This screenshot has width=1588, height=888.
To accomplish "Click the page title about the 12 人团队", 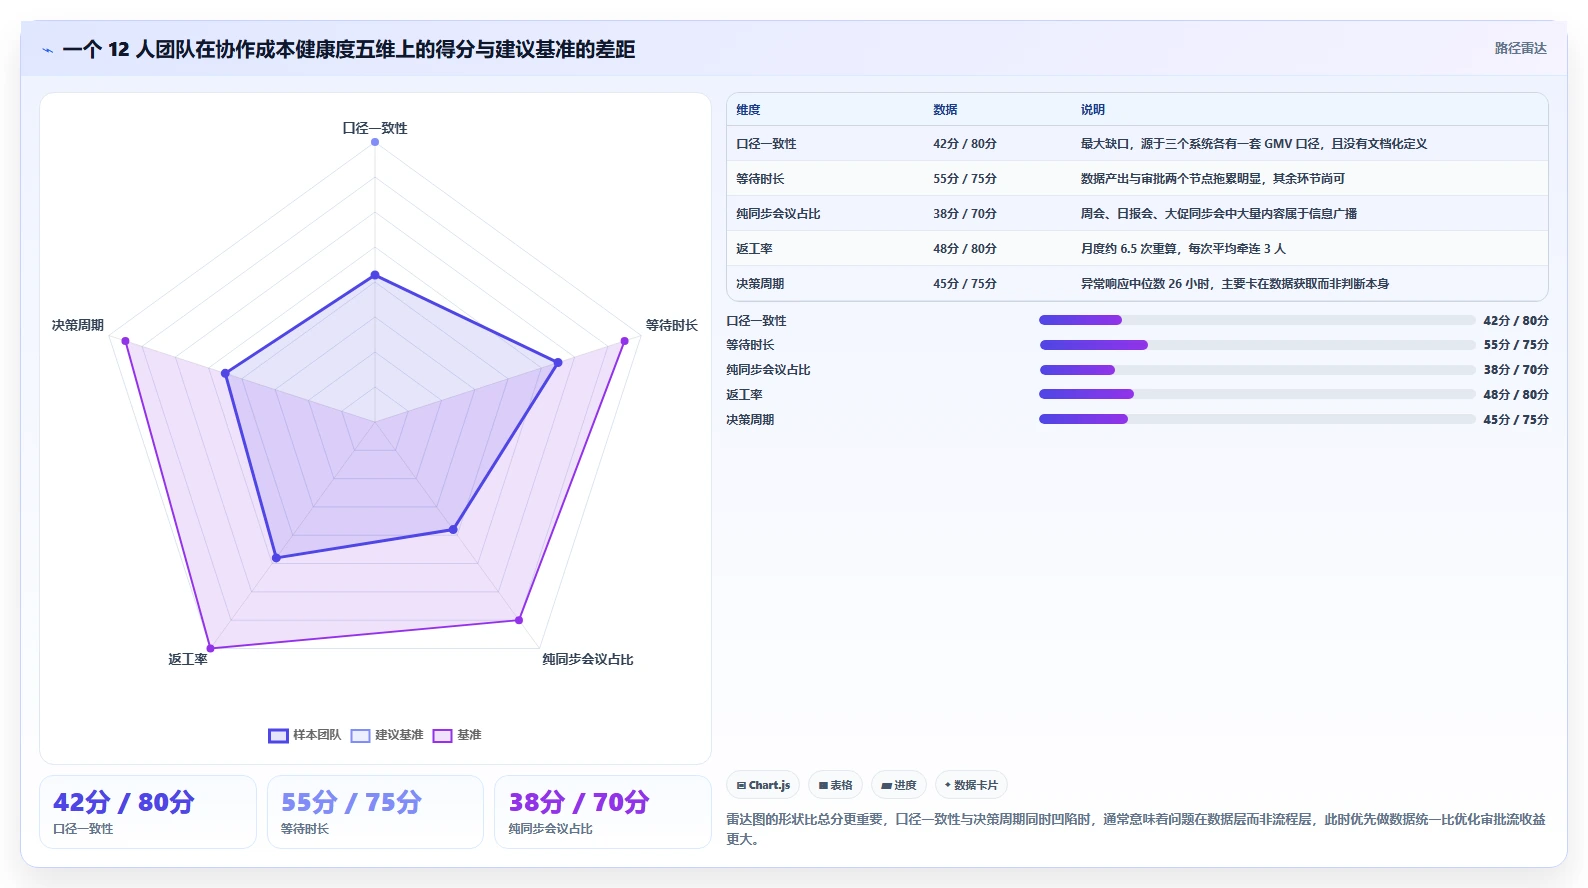I will pyautogui.click(x=349, y=50).
